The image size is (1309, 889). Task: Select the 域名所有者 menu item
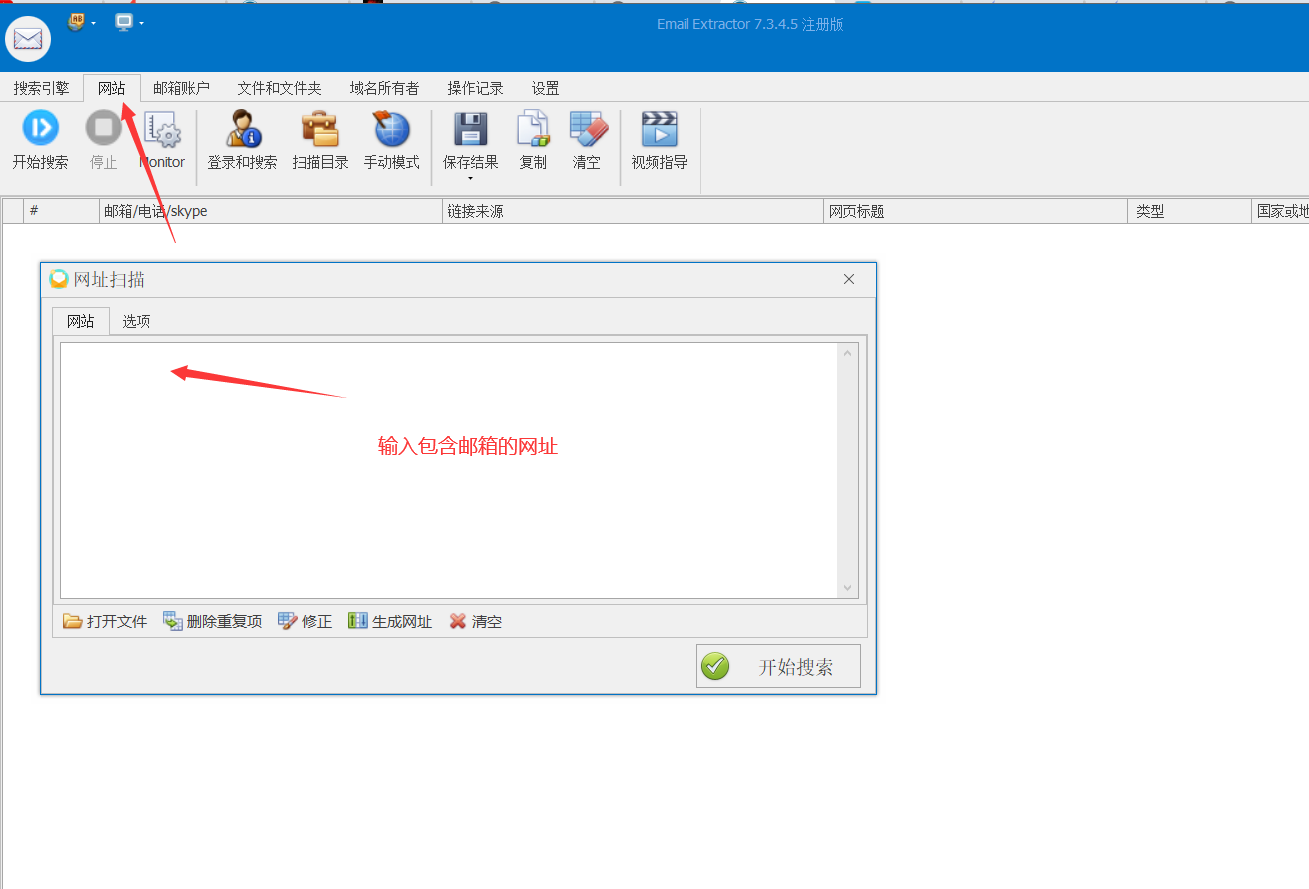[384, 88]
